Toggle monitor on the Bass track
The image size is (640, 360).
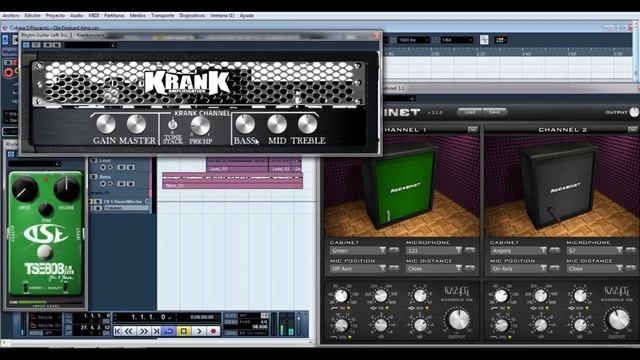[110, 184]
